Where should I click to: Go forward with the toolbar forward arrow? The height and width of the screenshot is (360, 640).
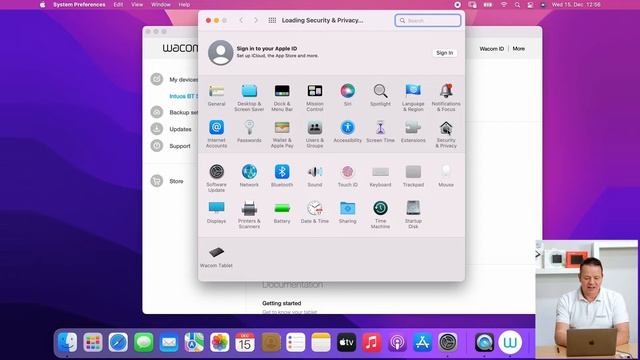click(256, 20)
